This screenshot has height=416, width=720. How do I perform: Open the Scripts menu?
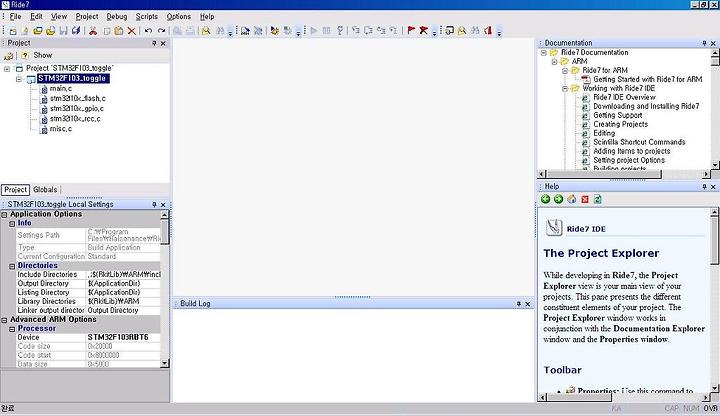(146, 16)
